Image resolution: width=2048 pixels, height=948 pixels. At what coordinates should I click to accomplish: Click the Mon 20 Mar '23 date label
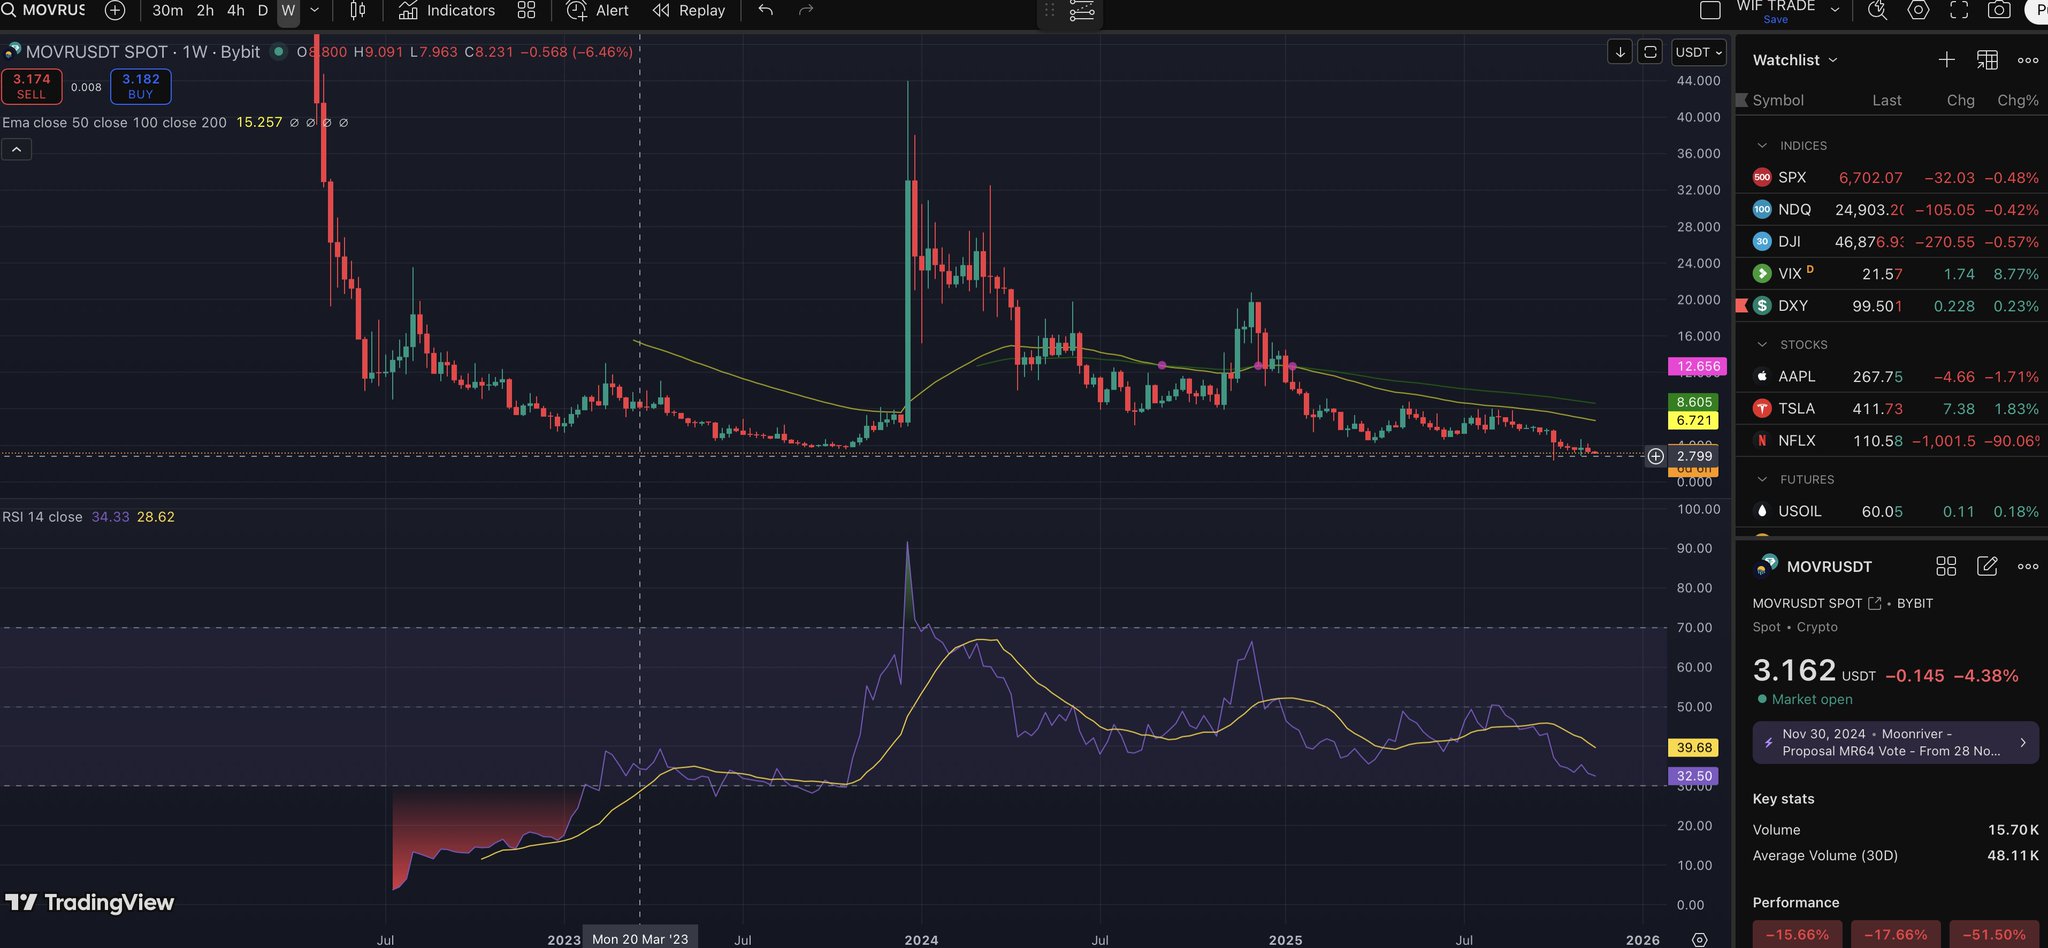(640, 939)
